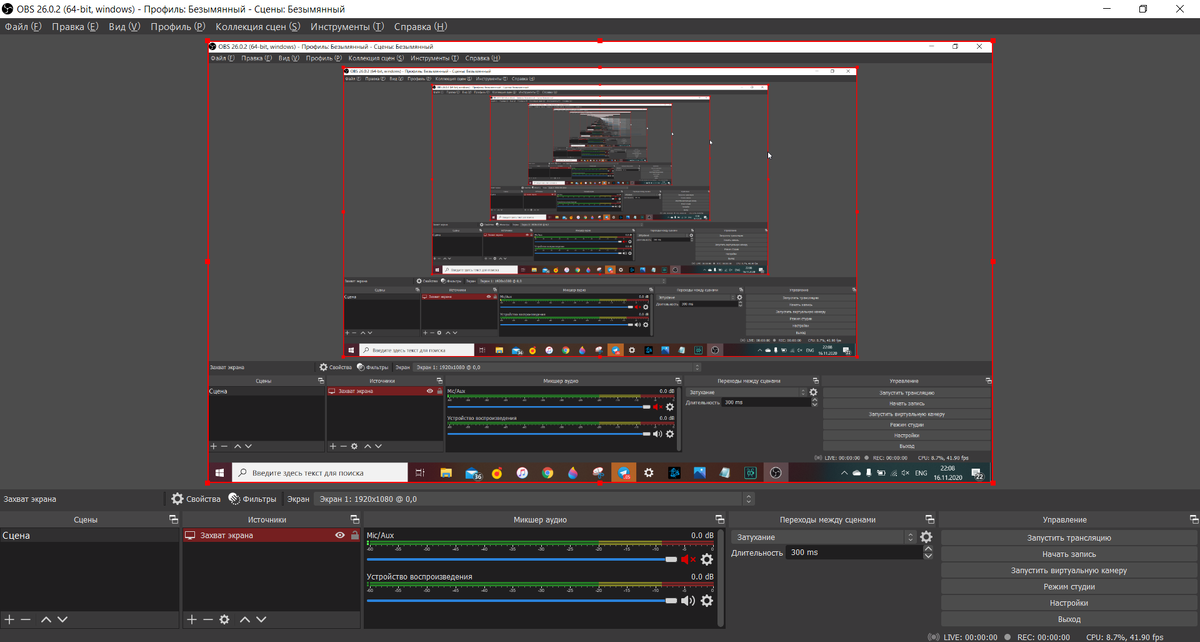Click the Выход button

pos(1069,619)
